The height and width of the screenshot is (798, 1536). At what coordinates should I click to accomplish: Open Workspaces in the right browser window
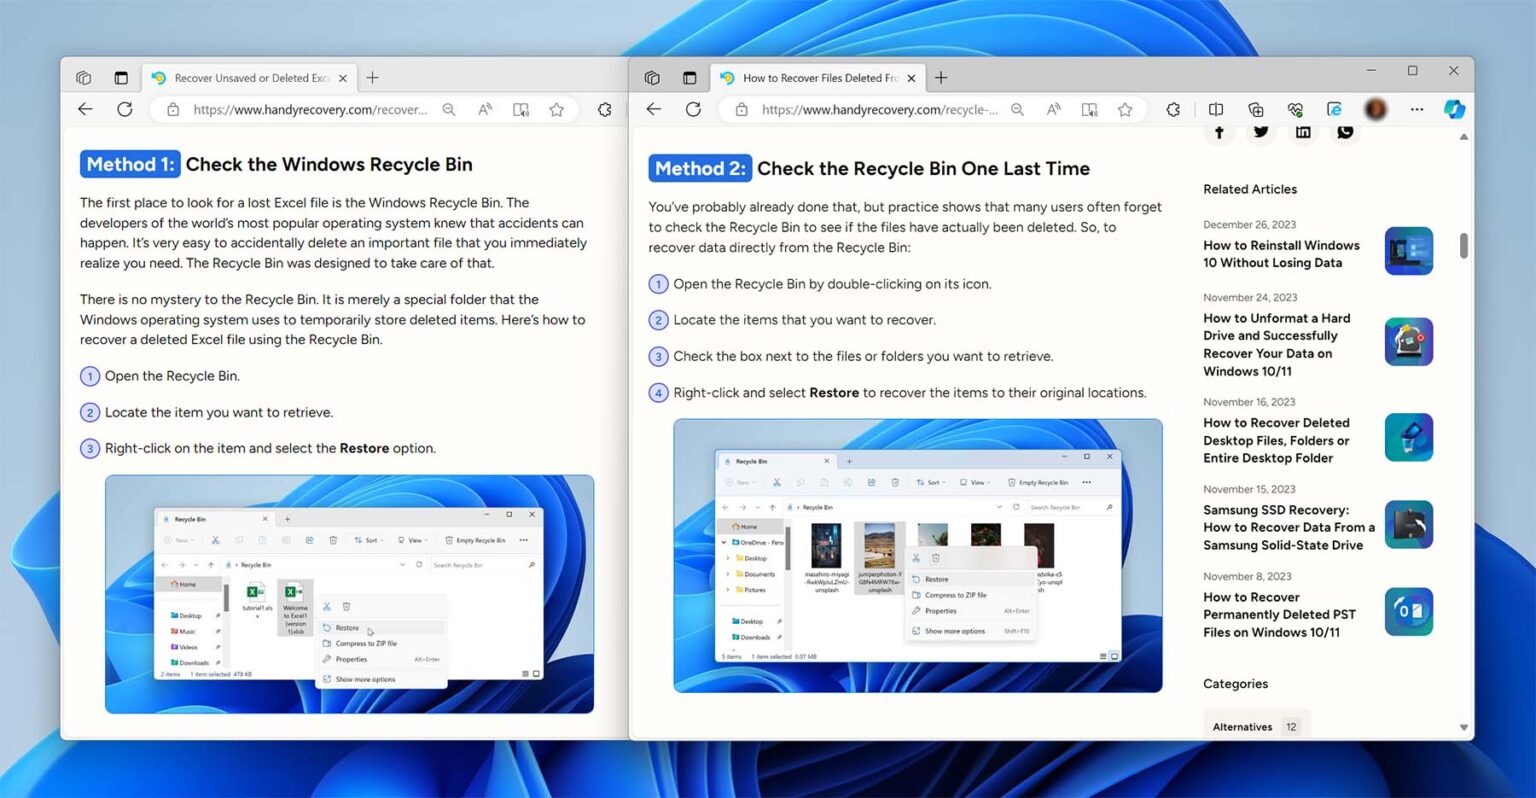[652, 78]
